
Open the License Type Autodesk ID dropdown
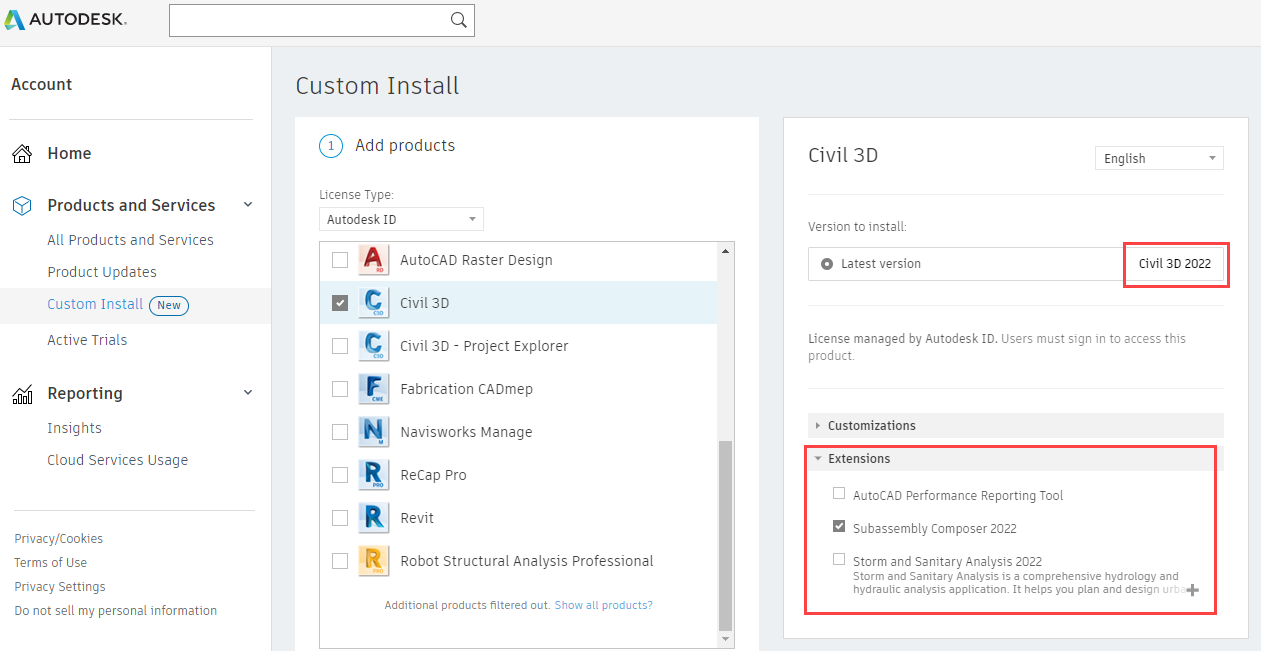click(401, 219)
